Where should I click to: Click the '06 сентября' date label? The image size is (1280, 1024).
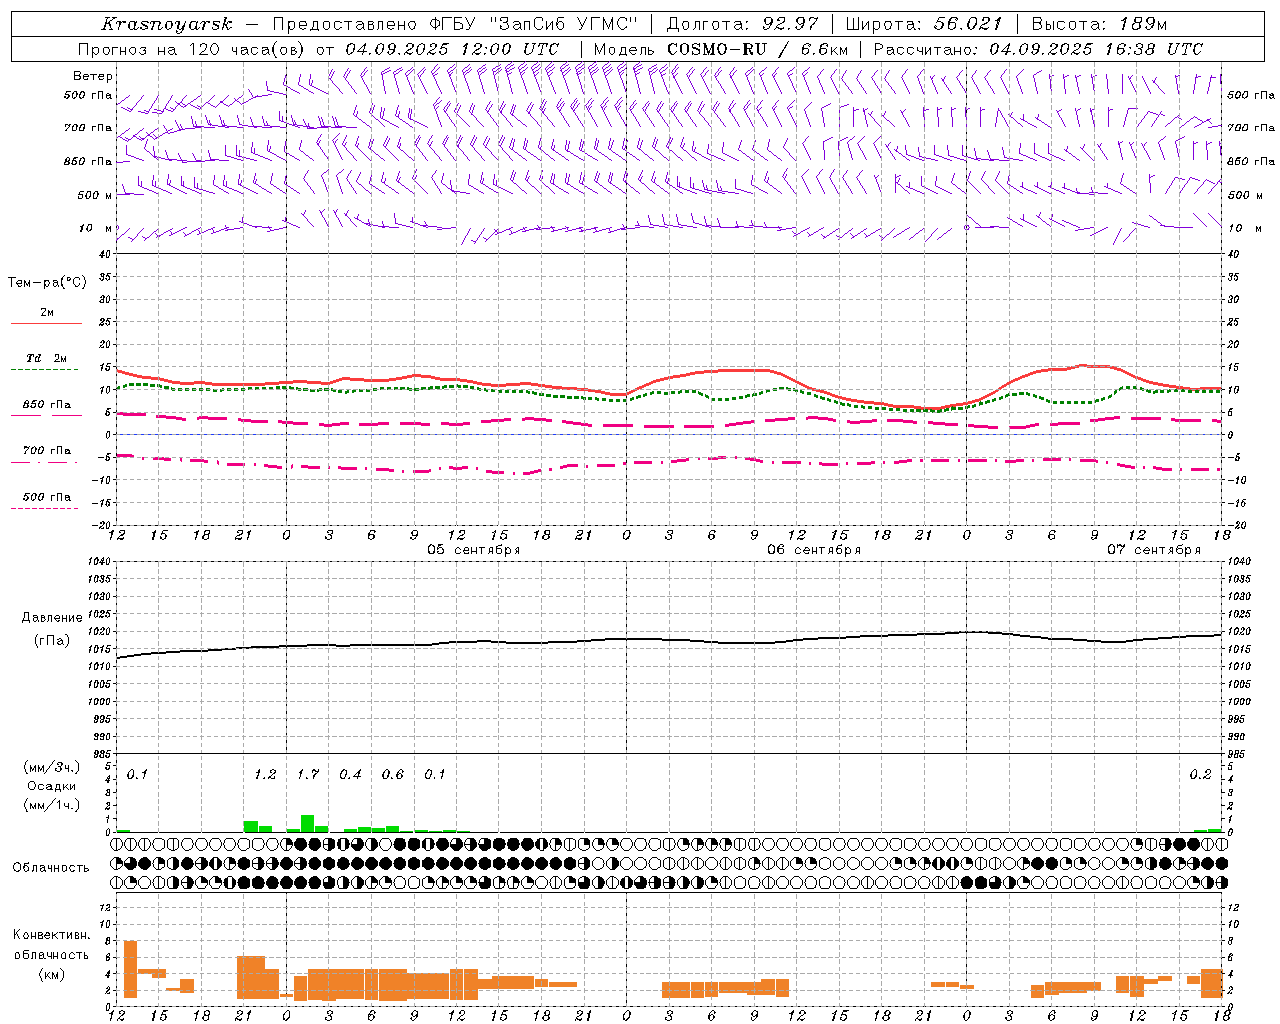tap(814, 550)
